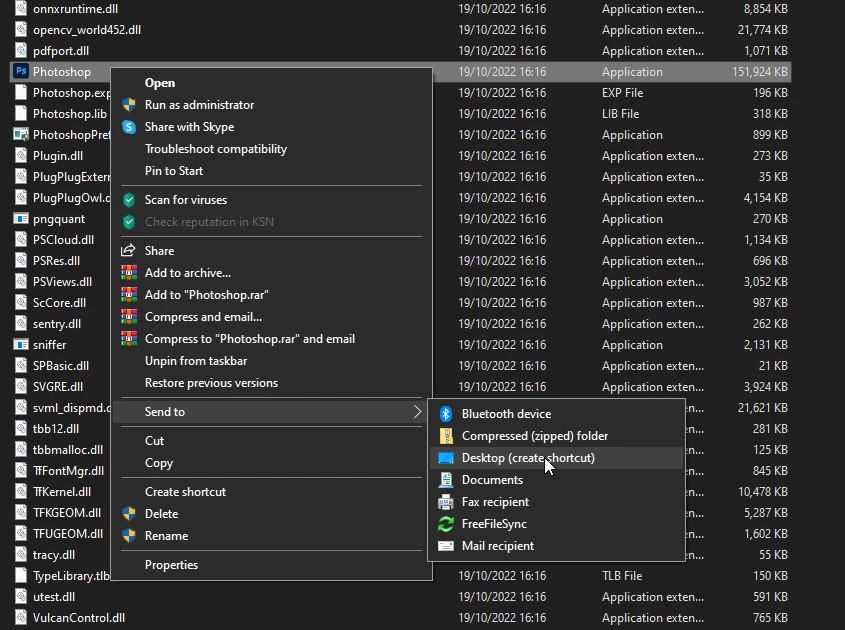845x630 pixels.
Task: Choose Cut from the context menu
Action: tap(271, 441)
